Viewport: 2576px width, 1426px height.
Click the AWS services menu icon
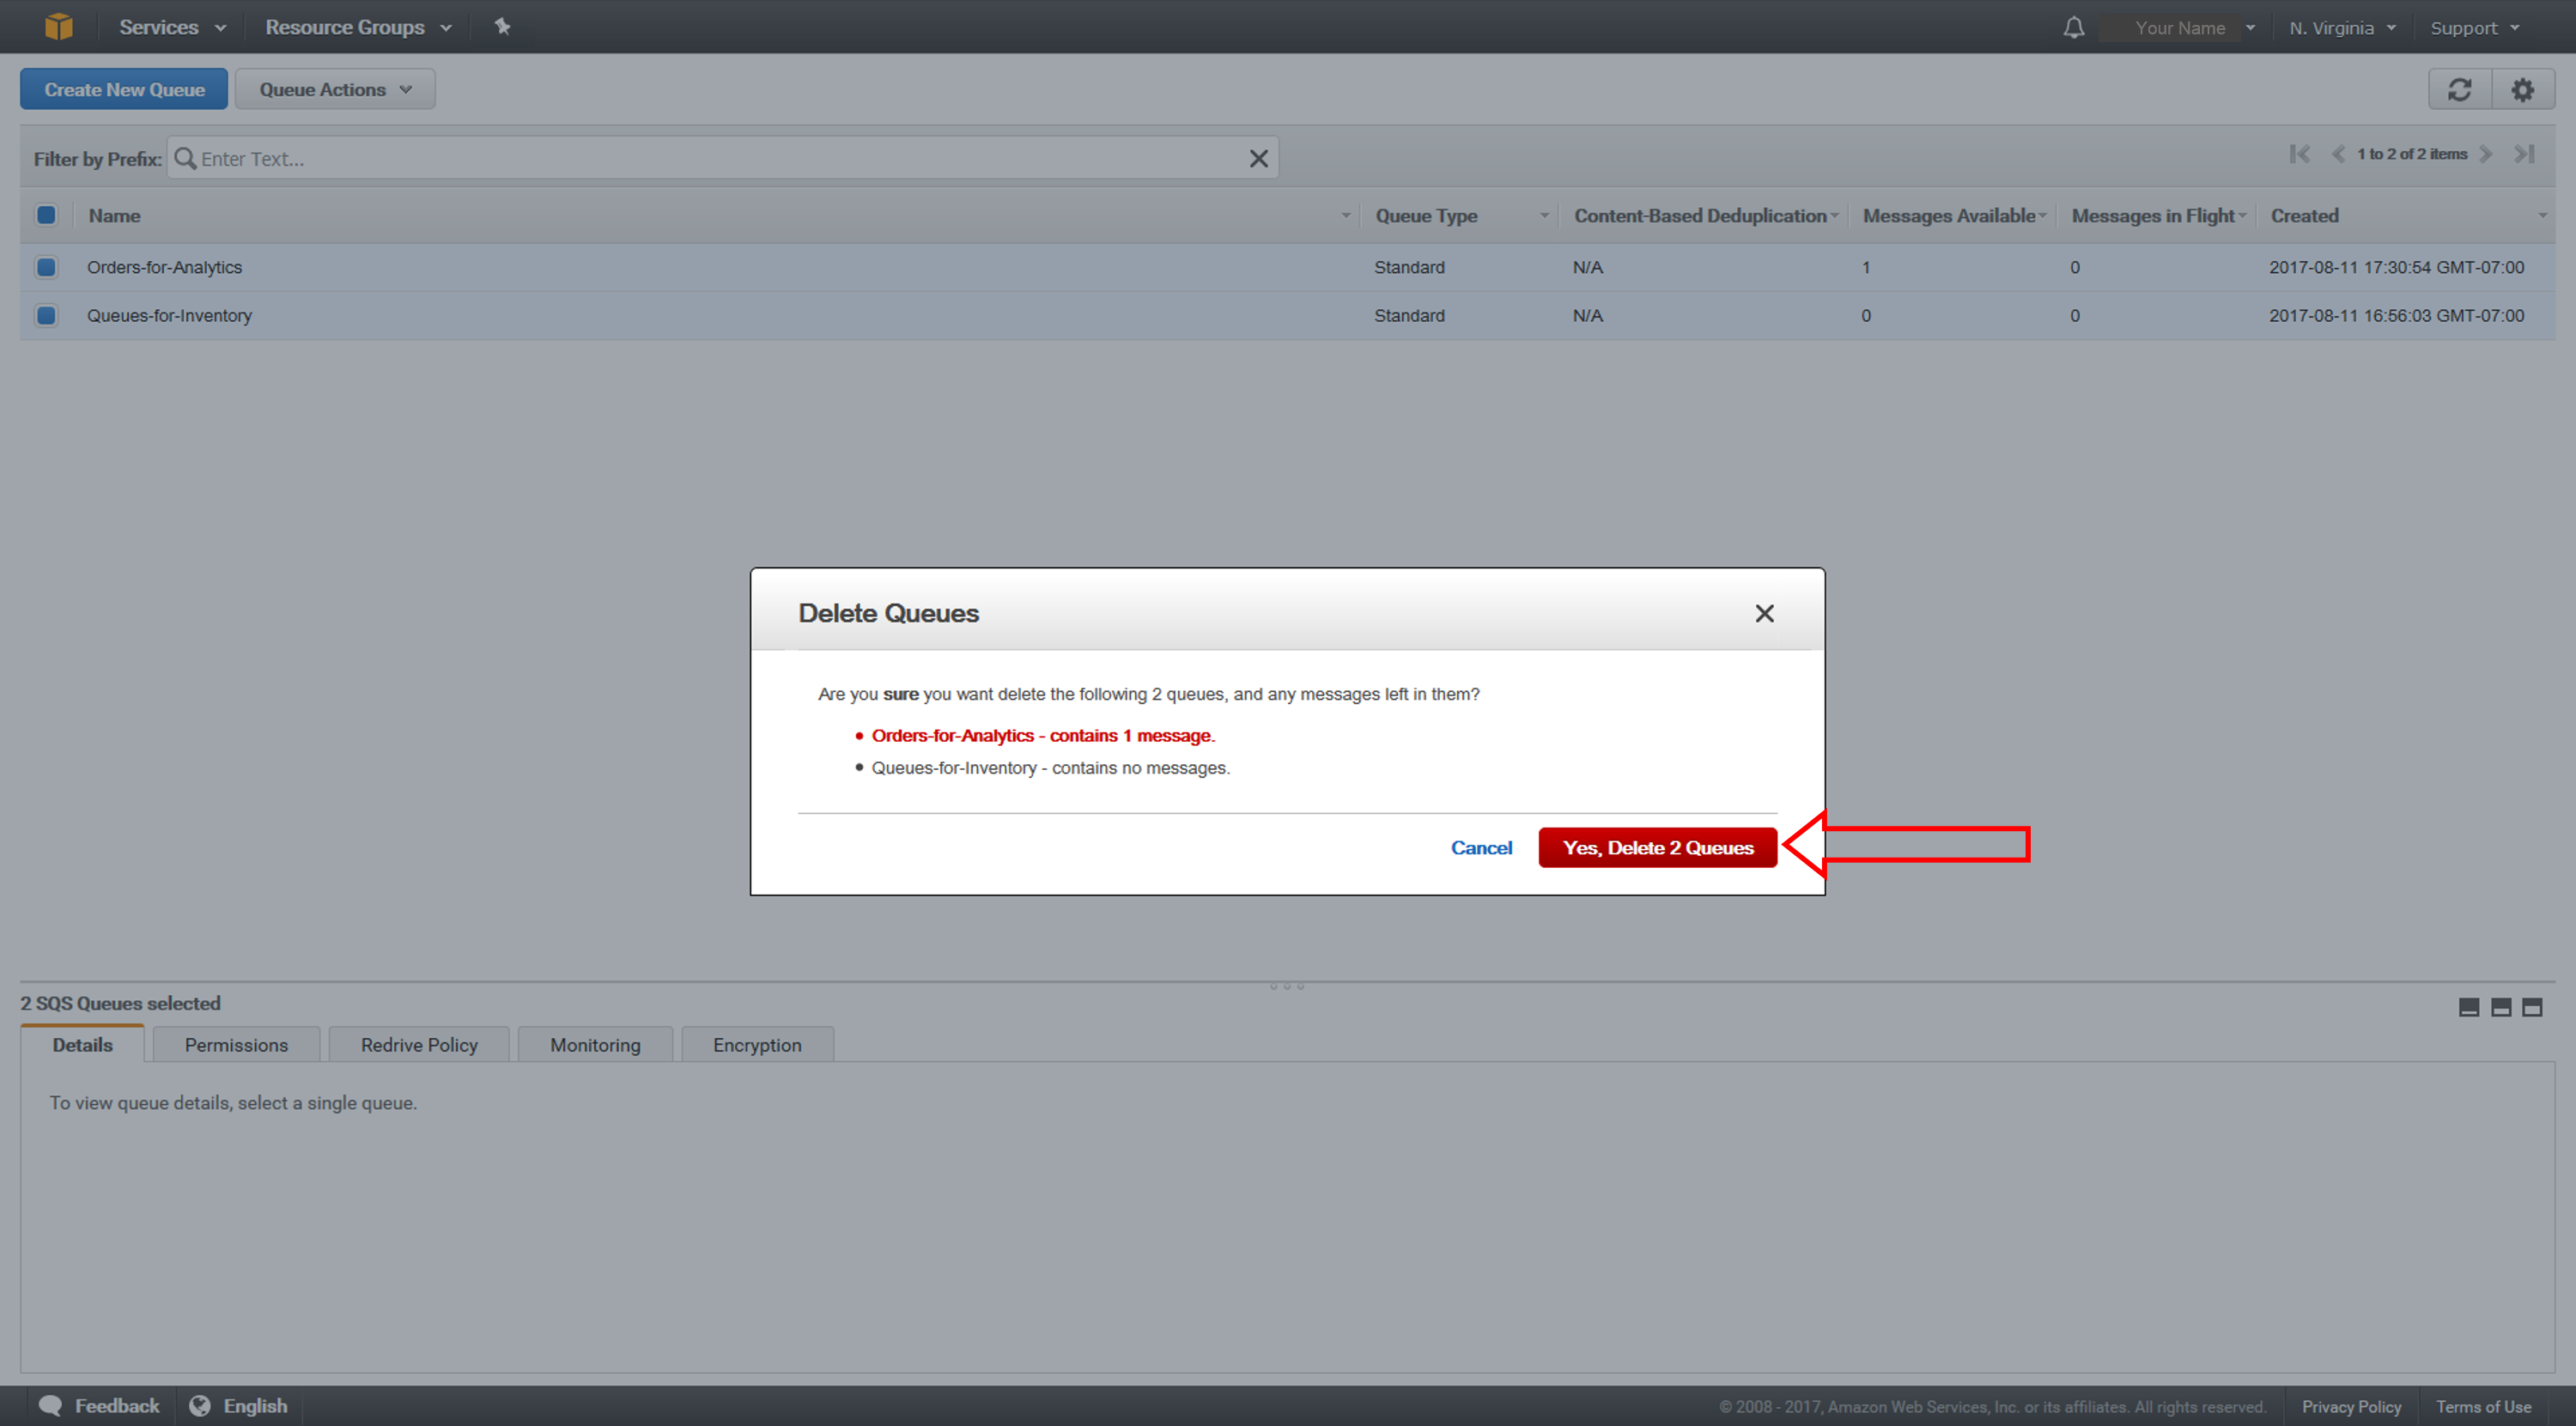click(x=60, y=25)
